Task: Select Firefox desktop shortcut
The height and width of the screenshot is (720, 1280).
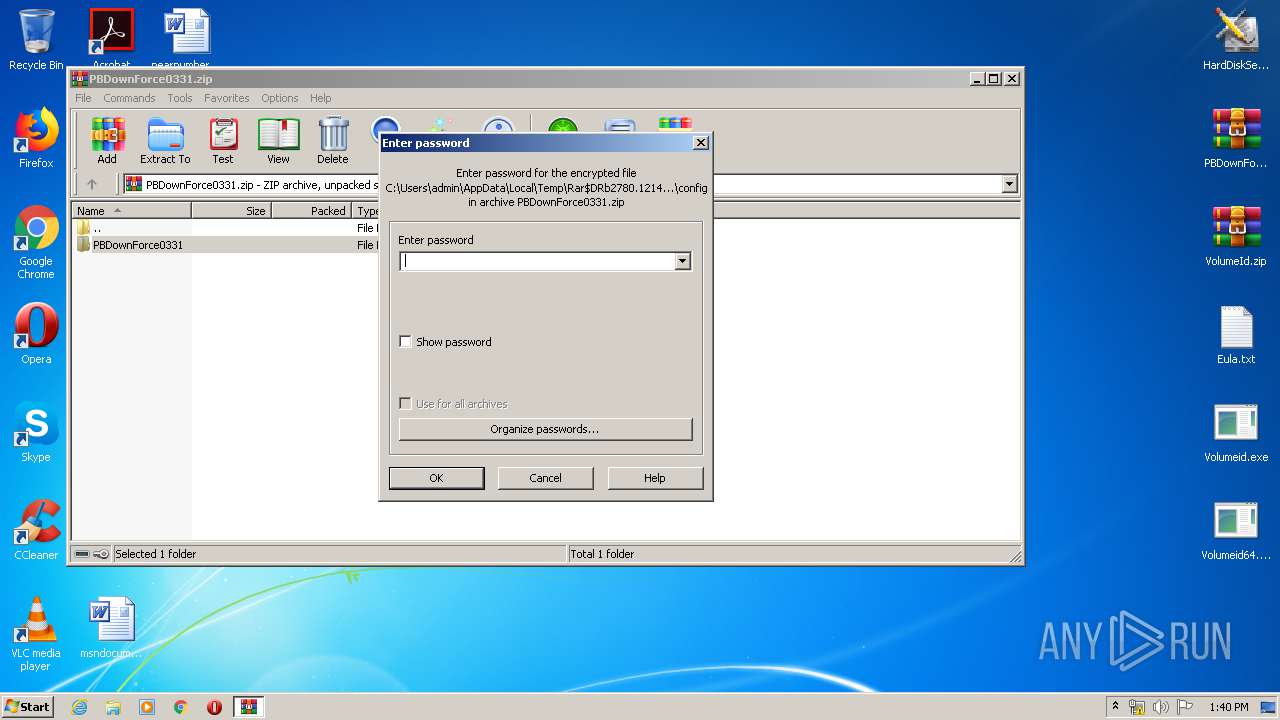Action: (x=36, y=138)
